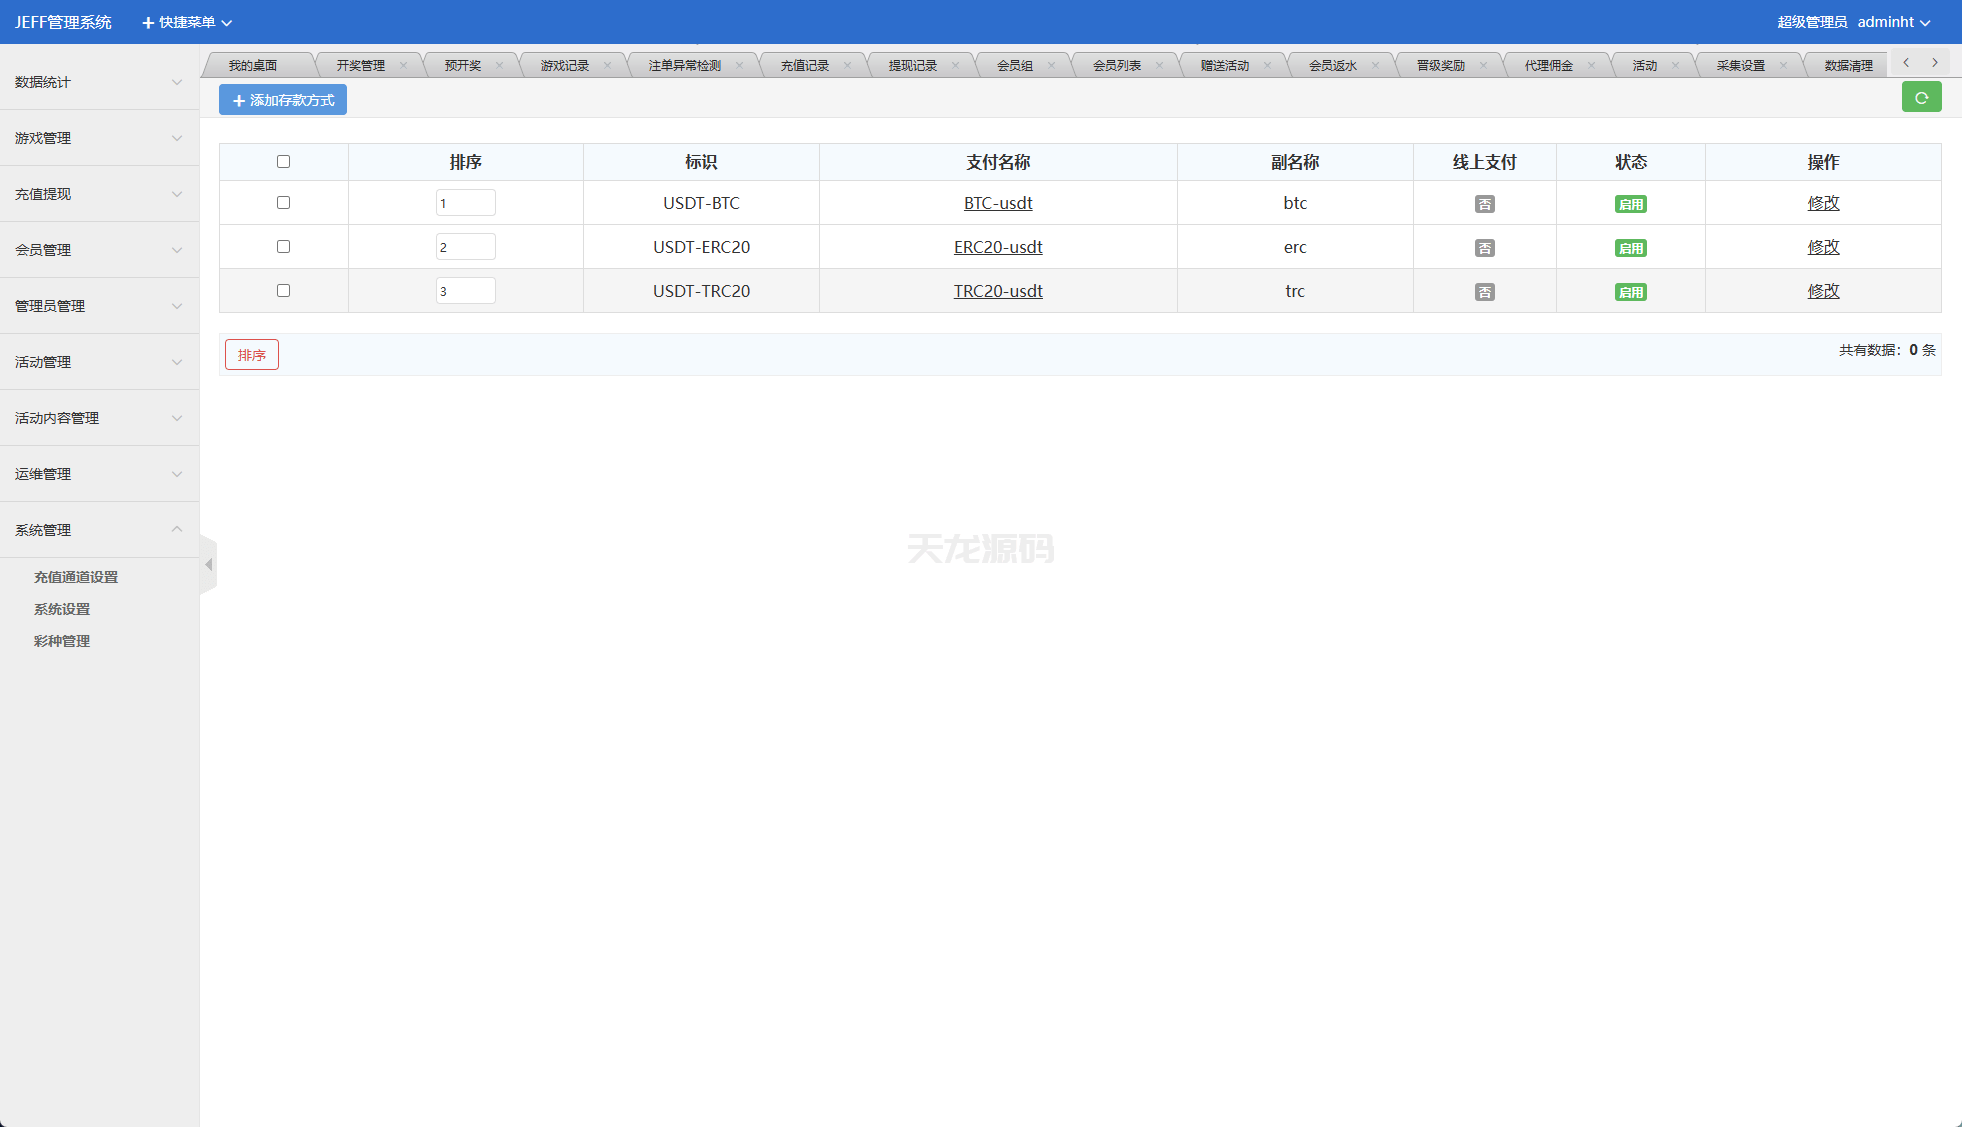This screenshot has width=1962, height=1127.
Task: Switch to the 会员列表 tab
Action: pyautogui.click(x=1116, y=66)
